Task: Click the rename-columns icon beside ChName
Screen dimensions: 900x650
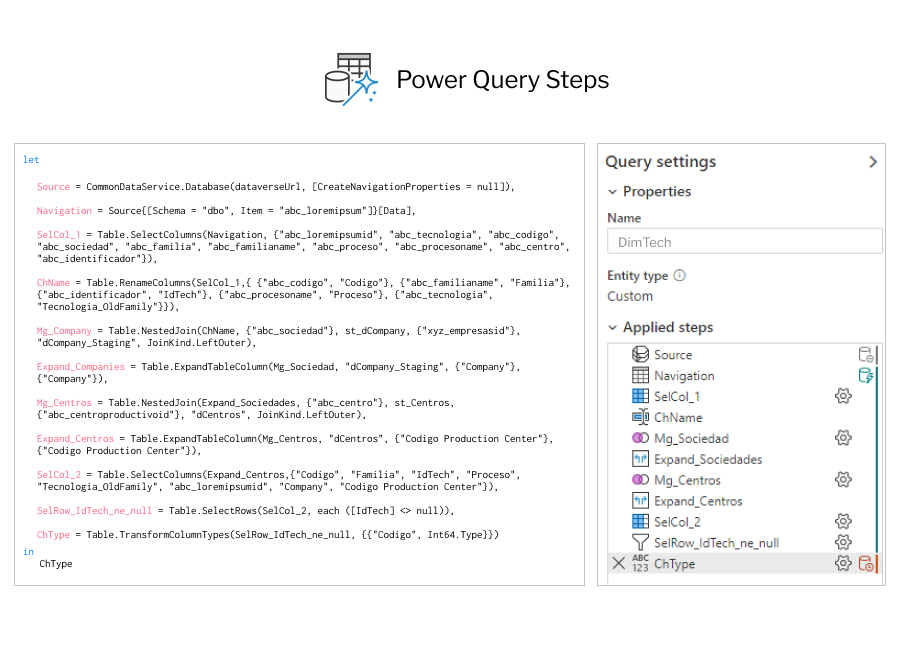Action: pos(640,417)
